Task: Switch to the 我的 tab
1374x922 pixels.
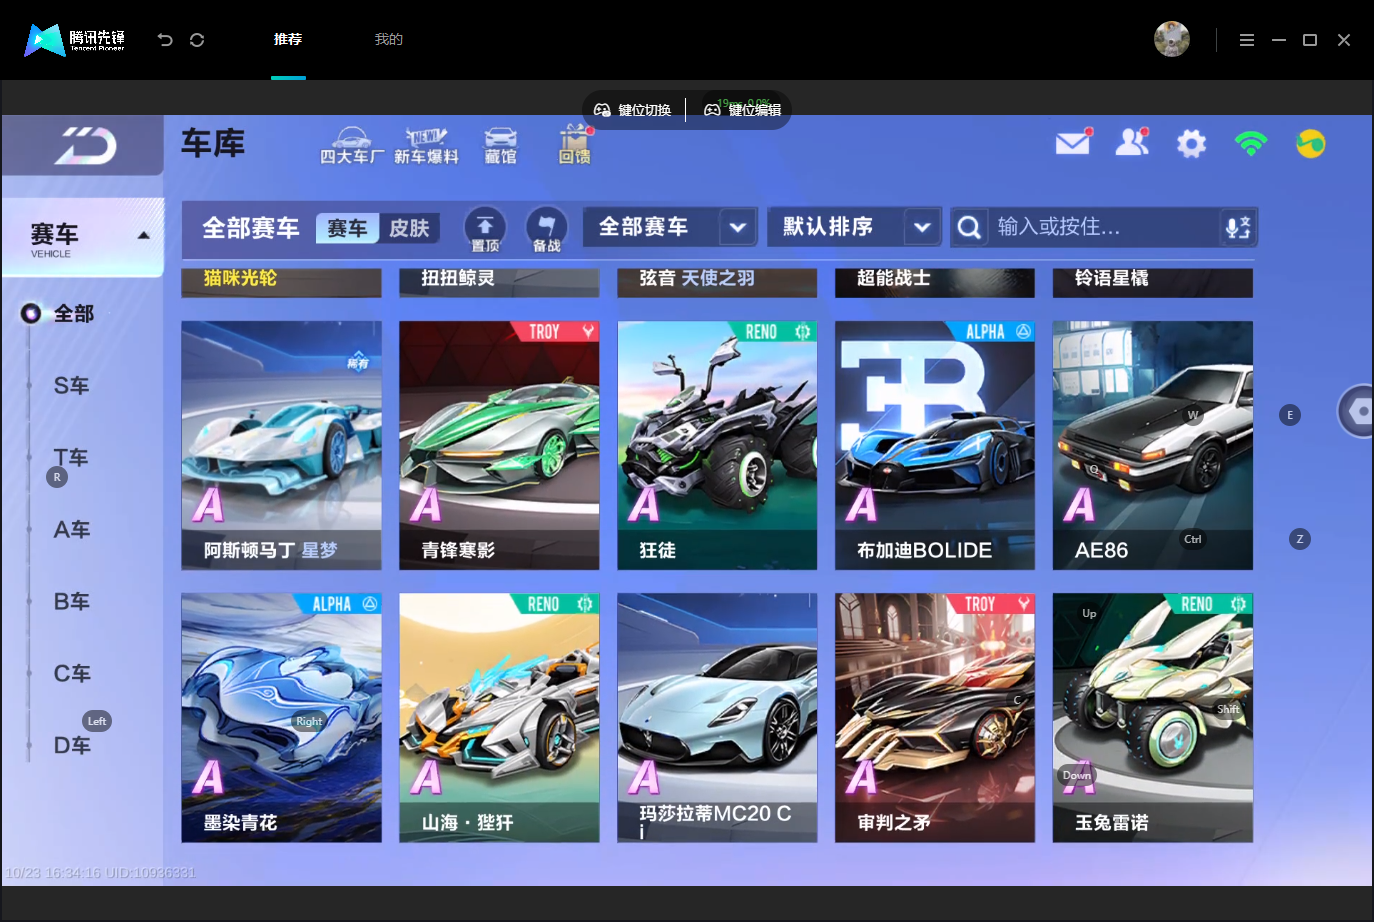Action: pyautogui.click(x=389, y=39)
